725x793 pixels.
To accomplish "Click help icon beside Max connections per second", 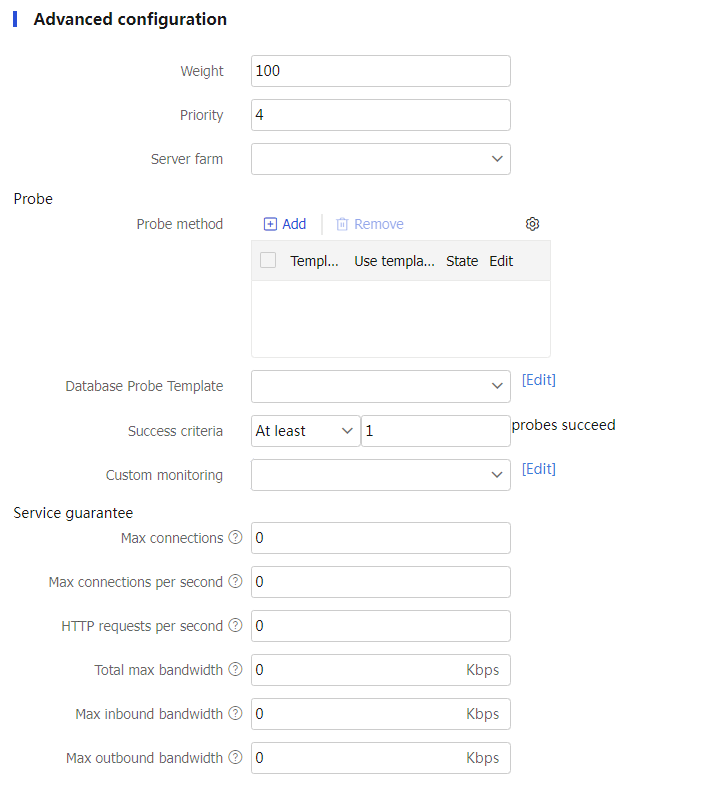I will [235, 582].
